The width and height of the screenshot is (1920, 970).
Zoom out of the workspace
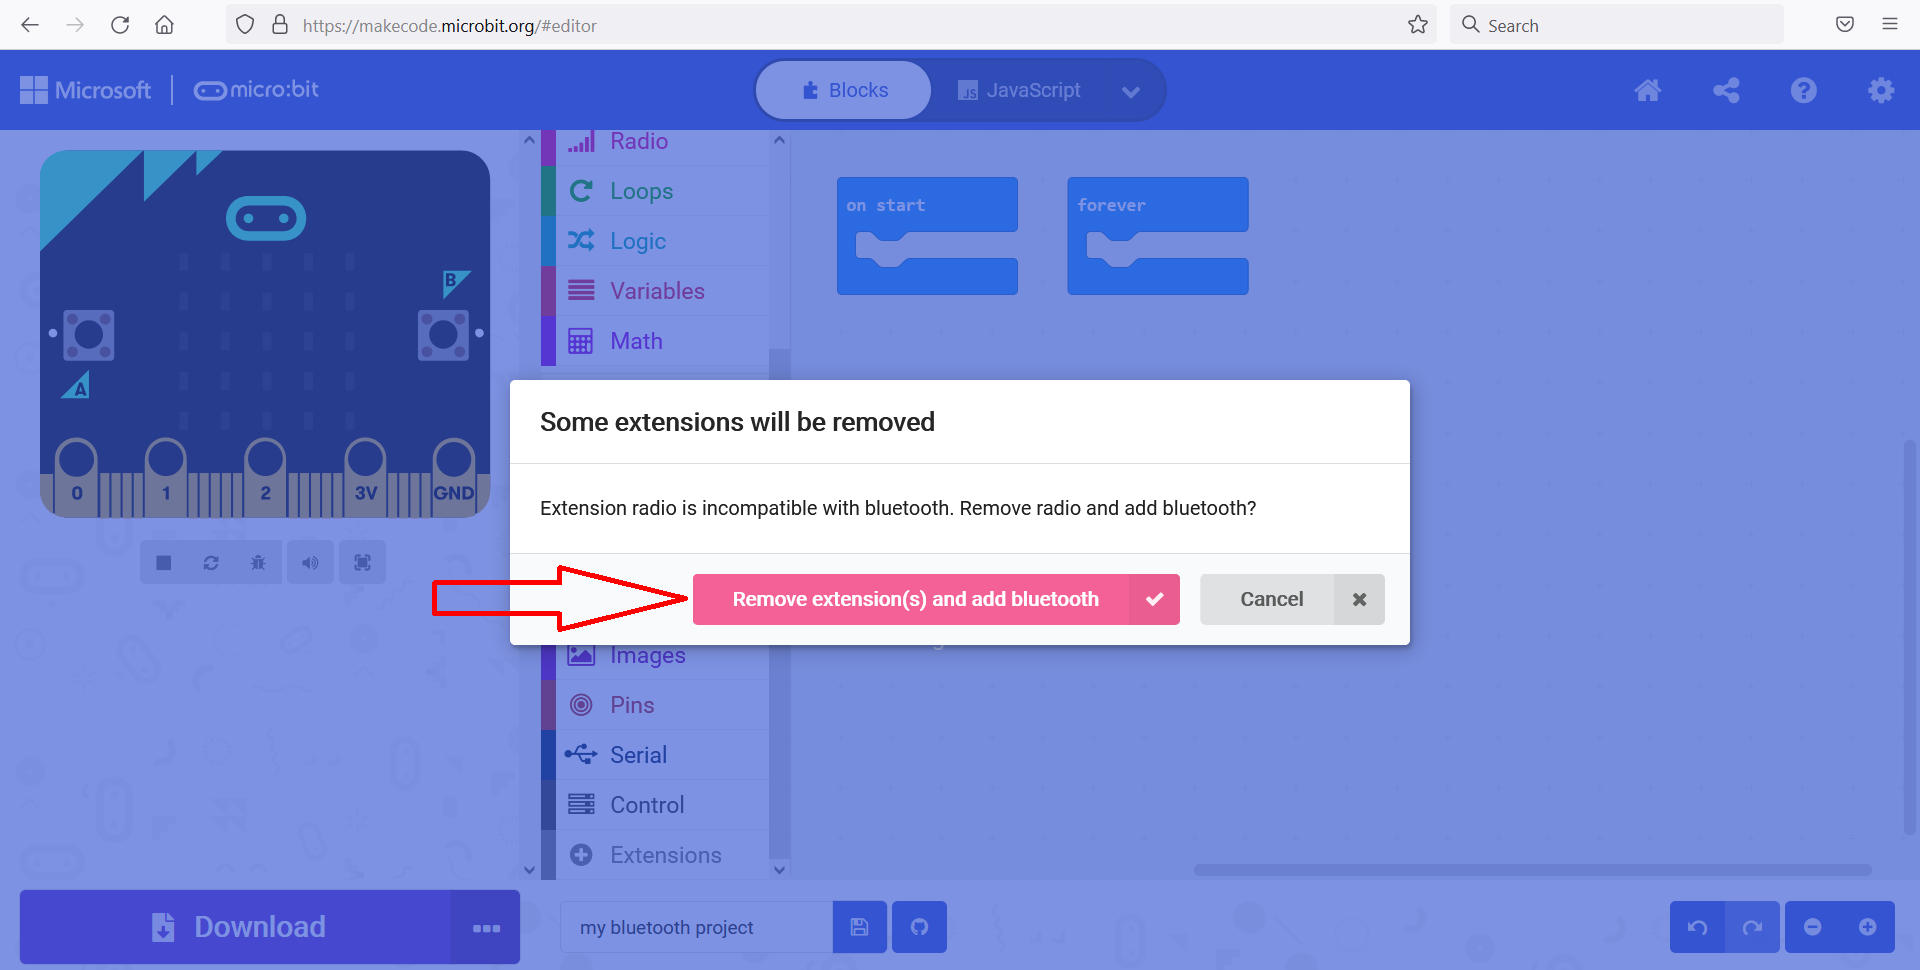[x=1812, y=927]
